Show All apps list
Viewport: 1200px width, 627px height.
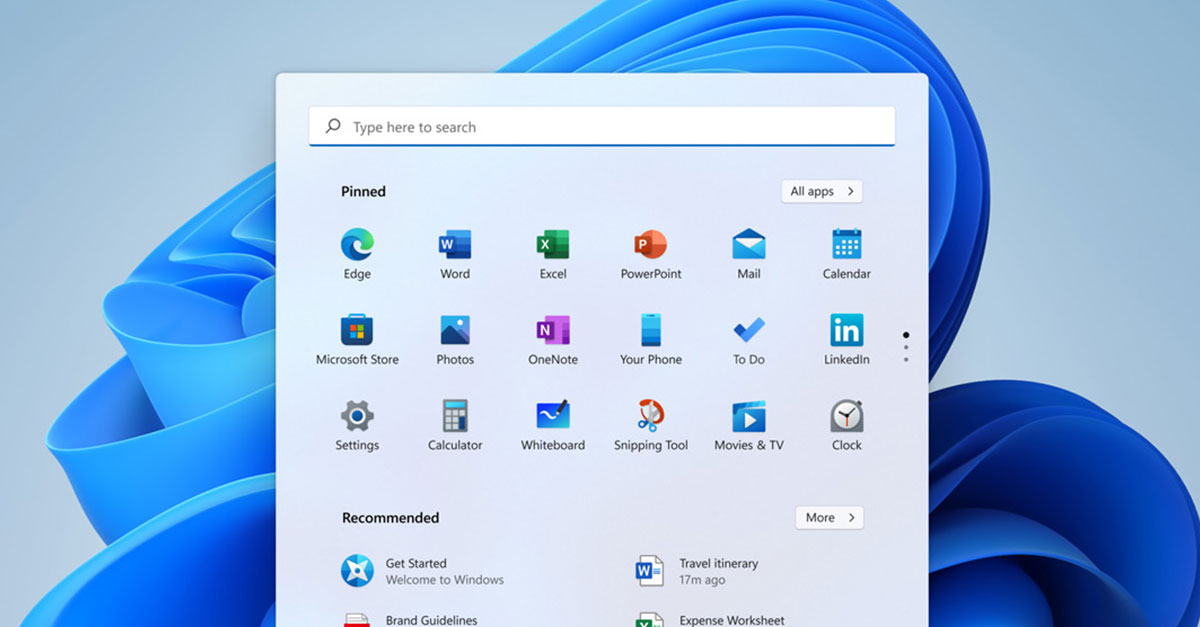[822, 191]
